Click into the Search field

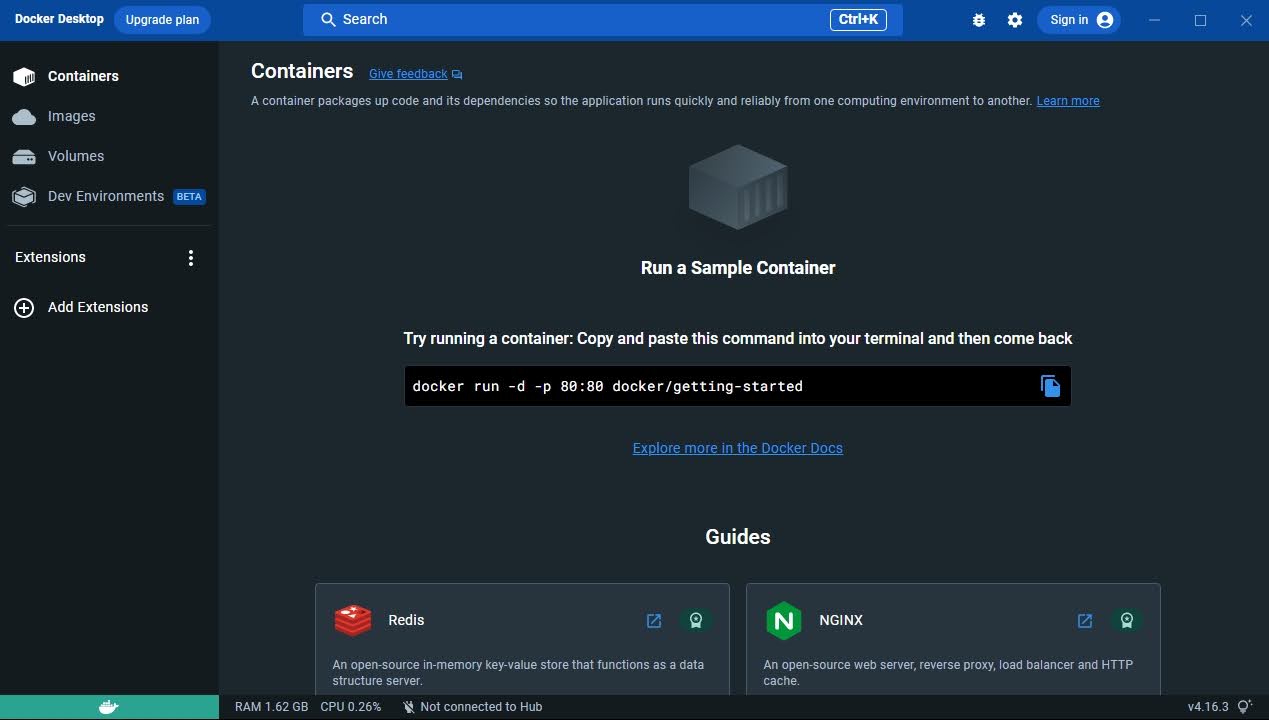click(x=603, y=20)
